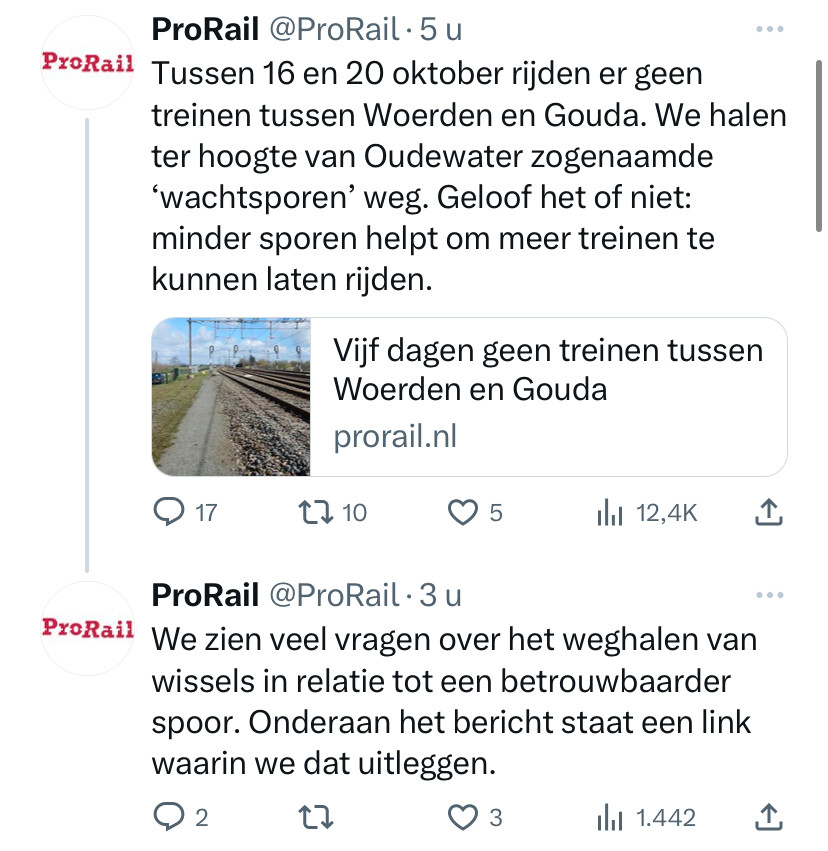828x851 pixels.
Task: Open ProRail avatar on second tweet
Action: tap(88, 627)
